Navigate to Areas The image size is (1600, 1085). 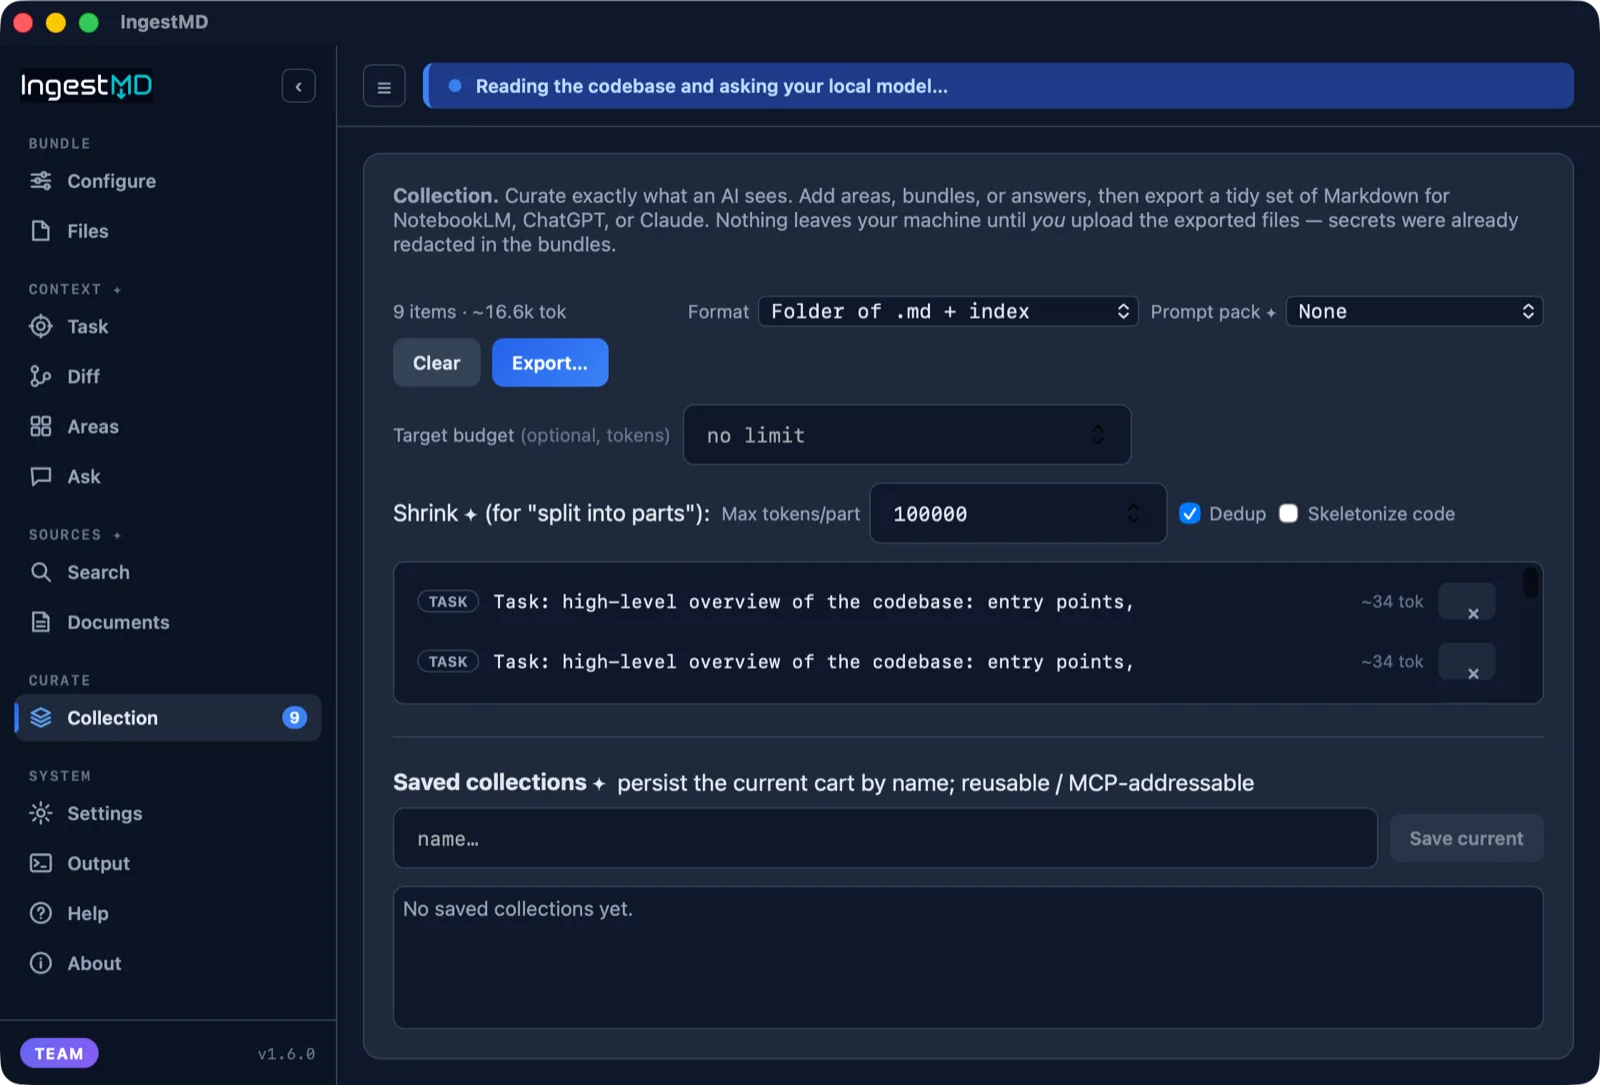168,426
